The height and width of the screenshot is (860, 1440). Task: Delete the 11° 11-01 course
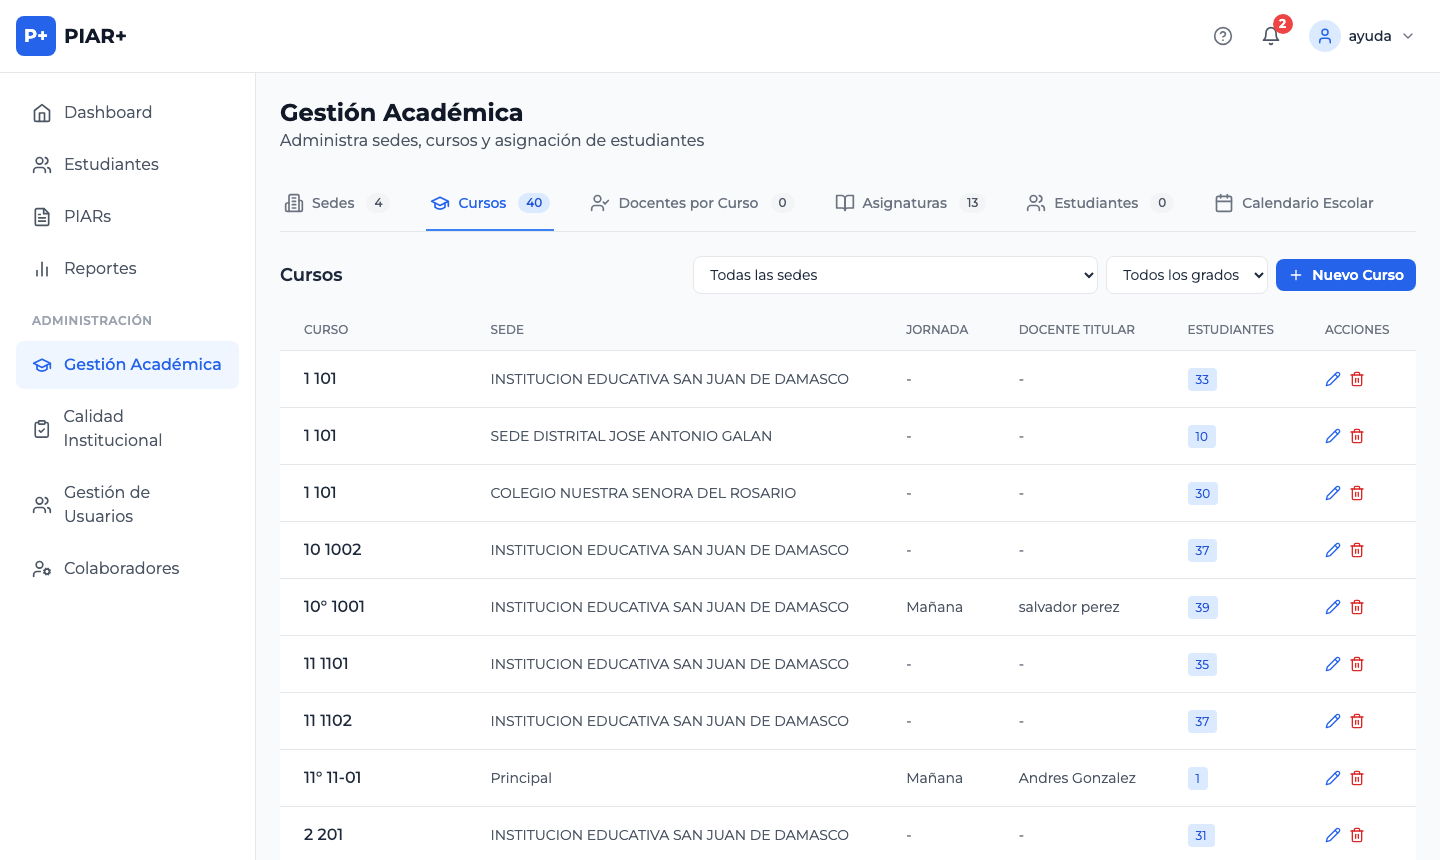click(x=1357, y=778)
